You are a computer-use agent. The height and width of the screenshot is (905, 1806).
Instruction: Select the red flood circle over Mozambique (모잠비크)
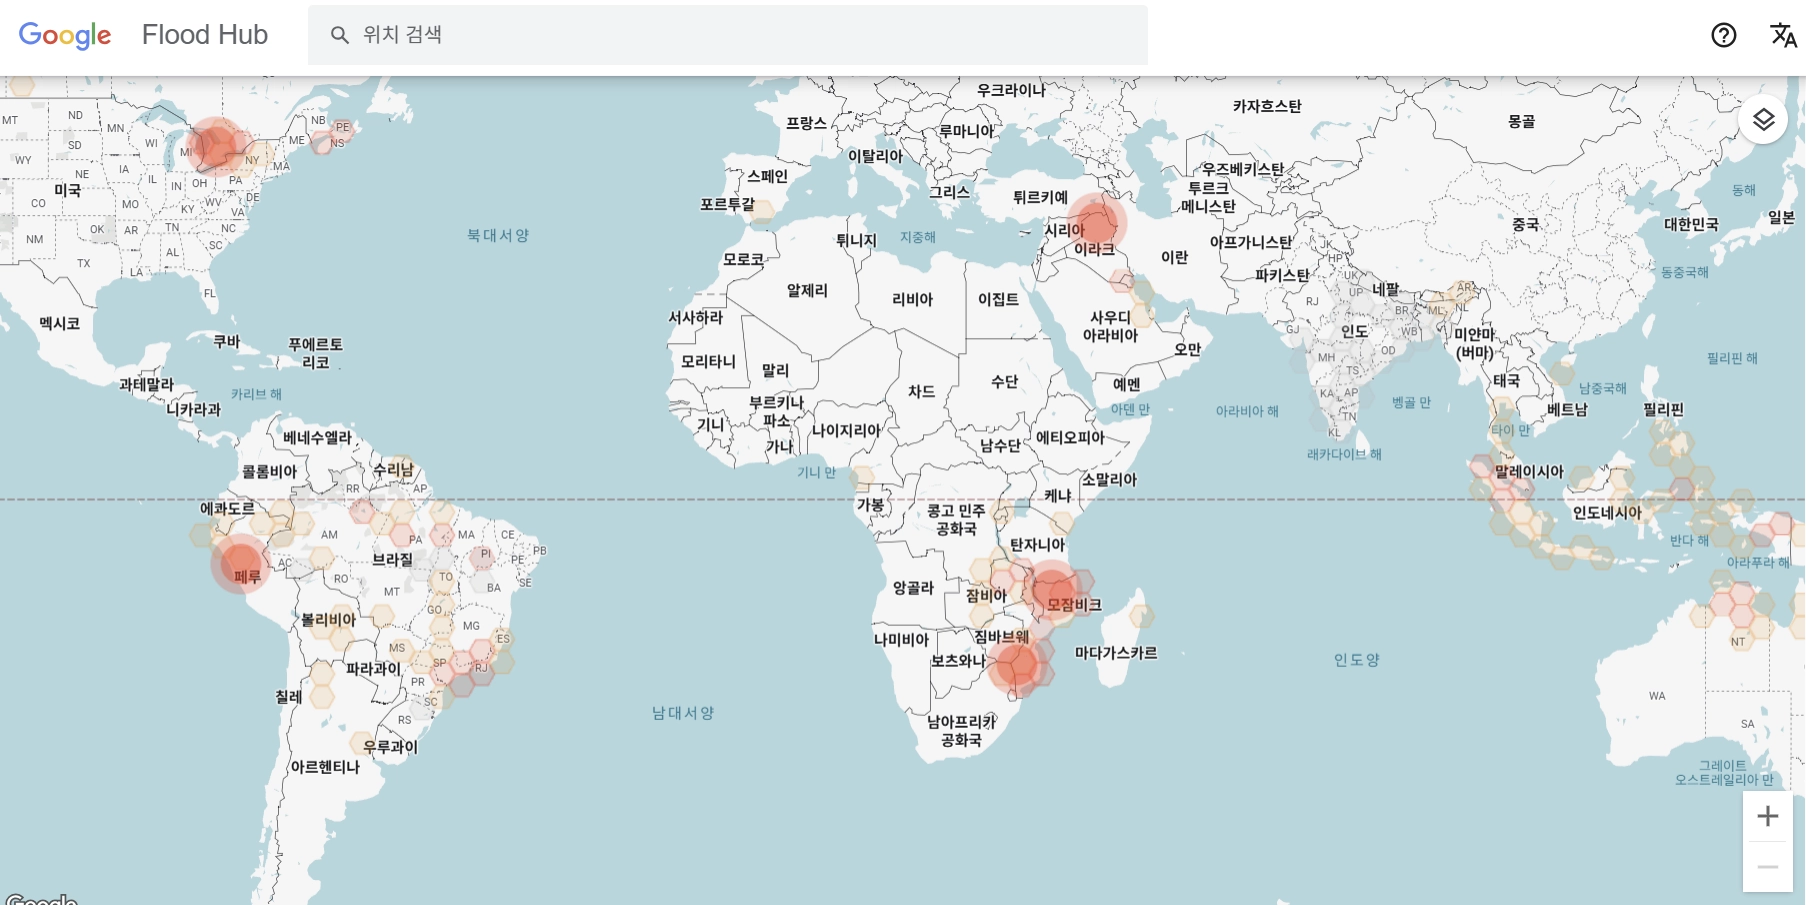1052,588
